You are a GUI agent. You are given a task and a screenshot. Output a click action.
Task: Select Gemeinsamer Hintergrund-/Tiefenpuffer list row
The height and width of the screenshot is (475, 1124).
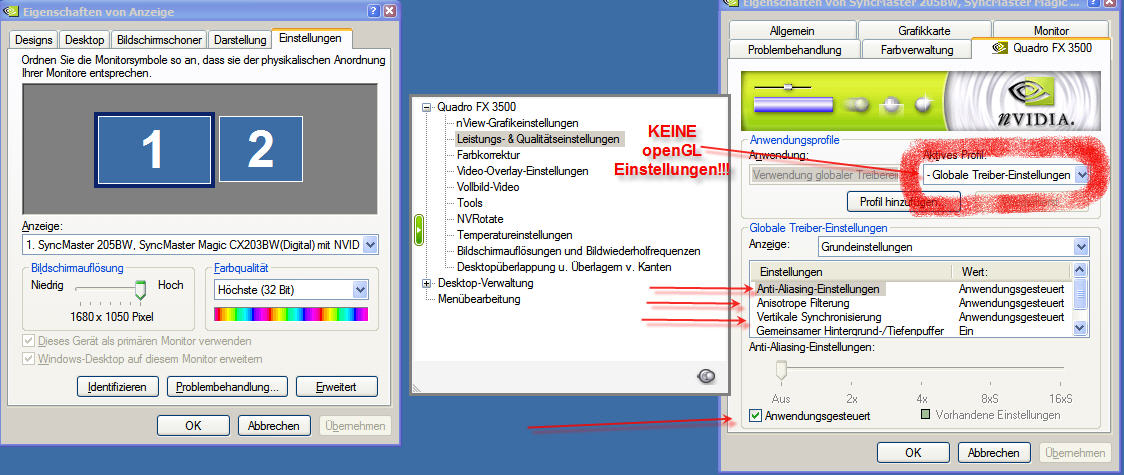tap(910, 330)
